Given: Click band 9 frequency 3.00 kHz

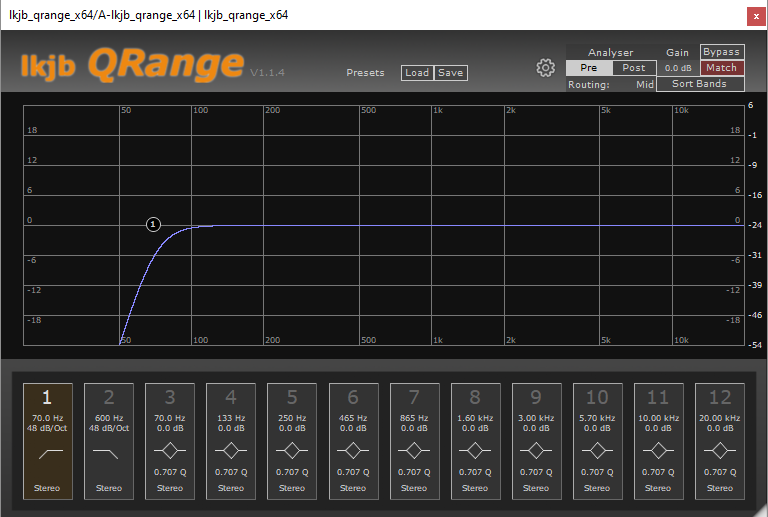Looking at the screenshot, I should tap(536, 418).
